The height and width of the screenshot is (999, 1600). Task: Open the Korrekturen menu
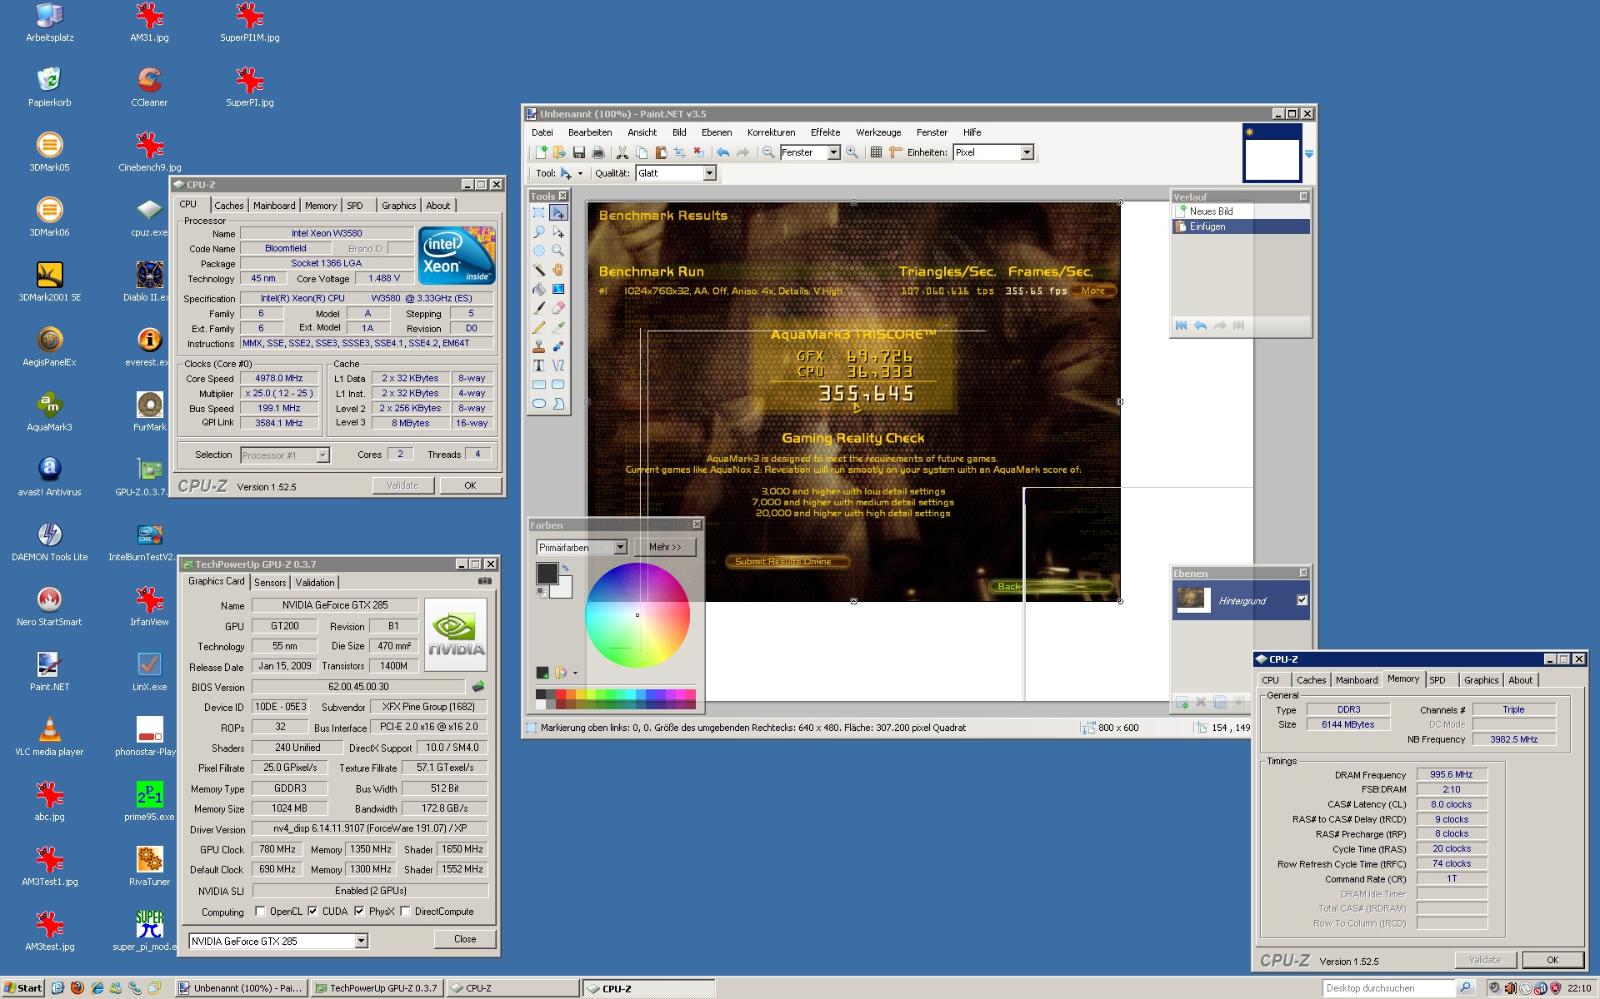coord(771,132)
